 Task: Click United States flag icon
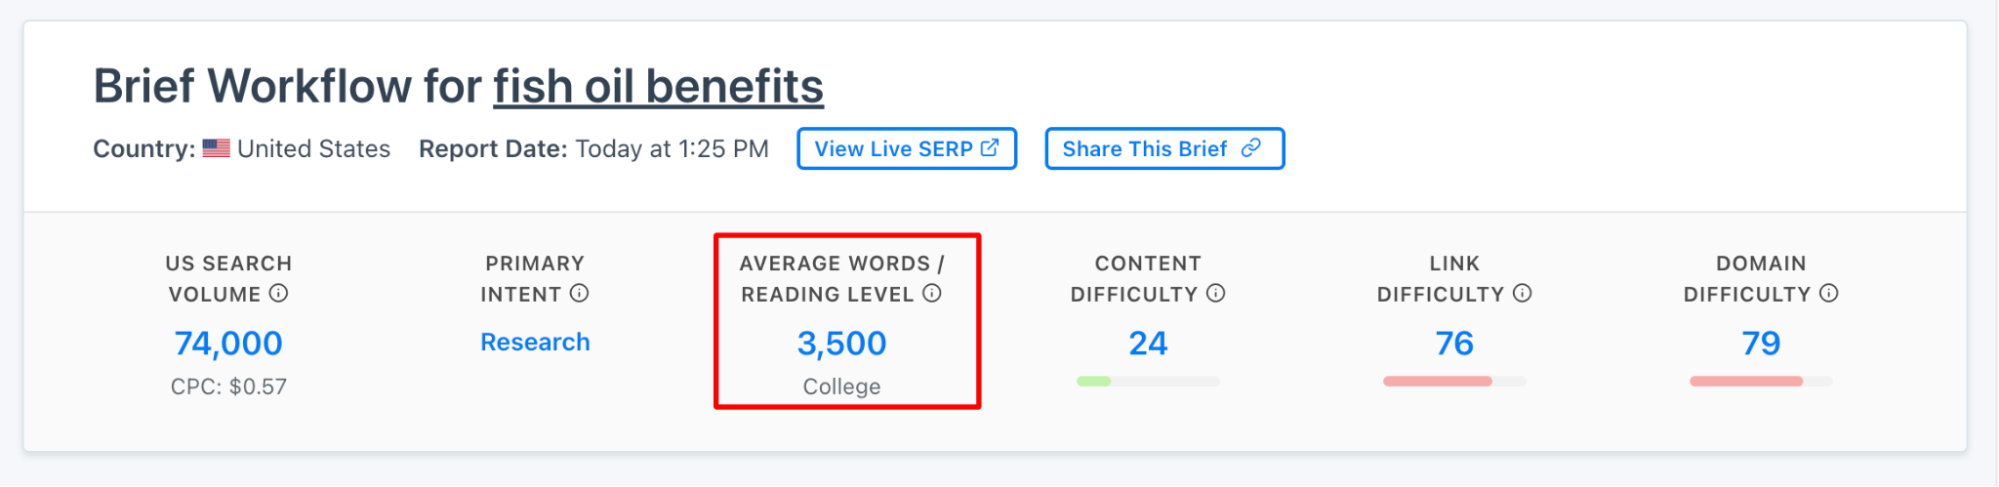(x=216, y=148)
